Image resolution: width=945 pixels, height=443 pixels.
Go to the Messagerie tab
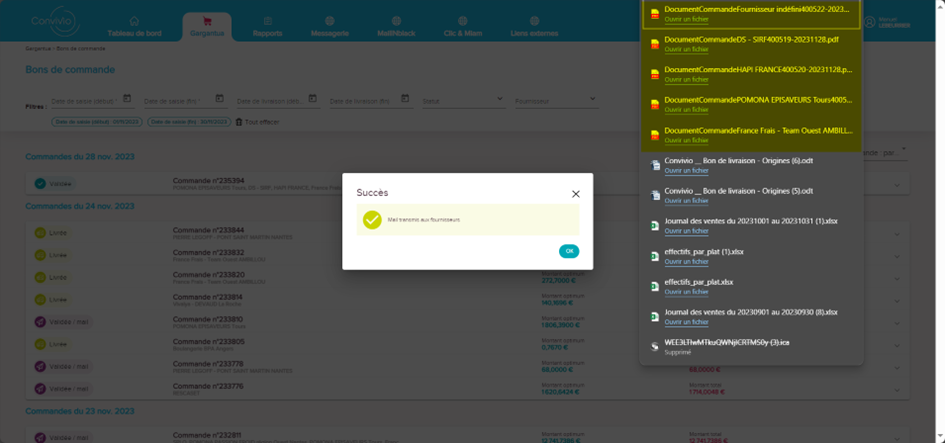pos(330,27)
